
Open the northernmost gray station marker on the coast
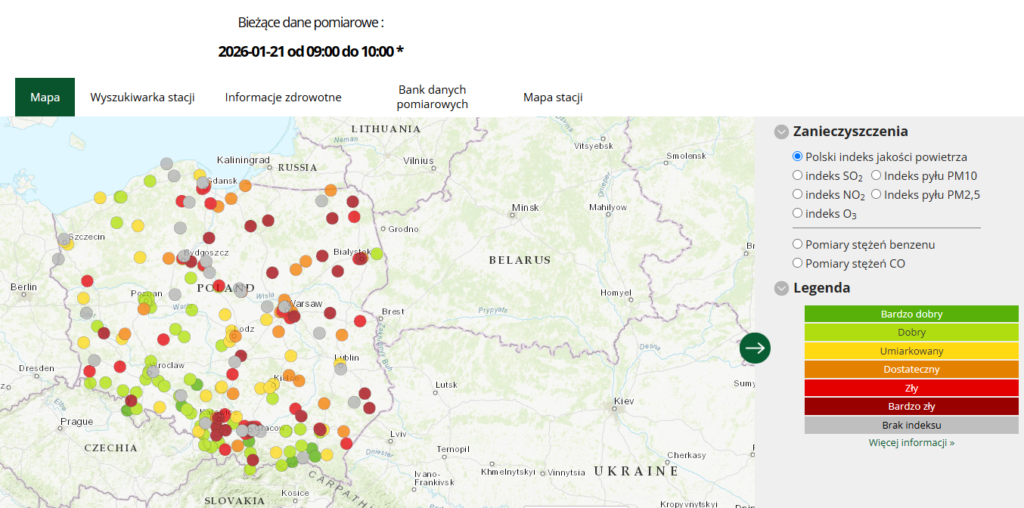tap(166, 164)
